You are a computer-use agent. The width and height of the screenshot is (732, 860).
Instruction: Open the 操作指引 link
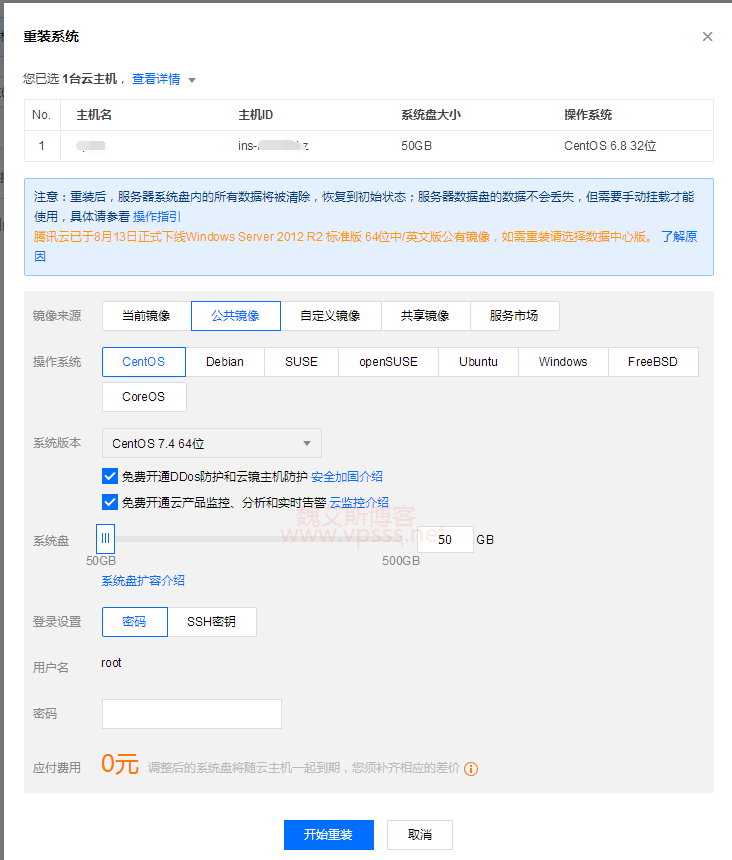click(156, 217)
